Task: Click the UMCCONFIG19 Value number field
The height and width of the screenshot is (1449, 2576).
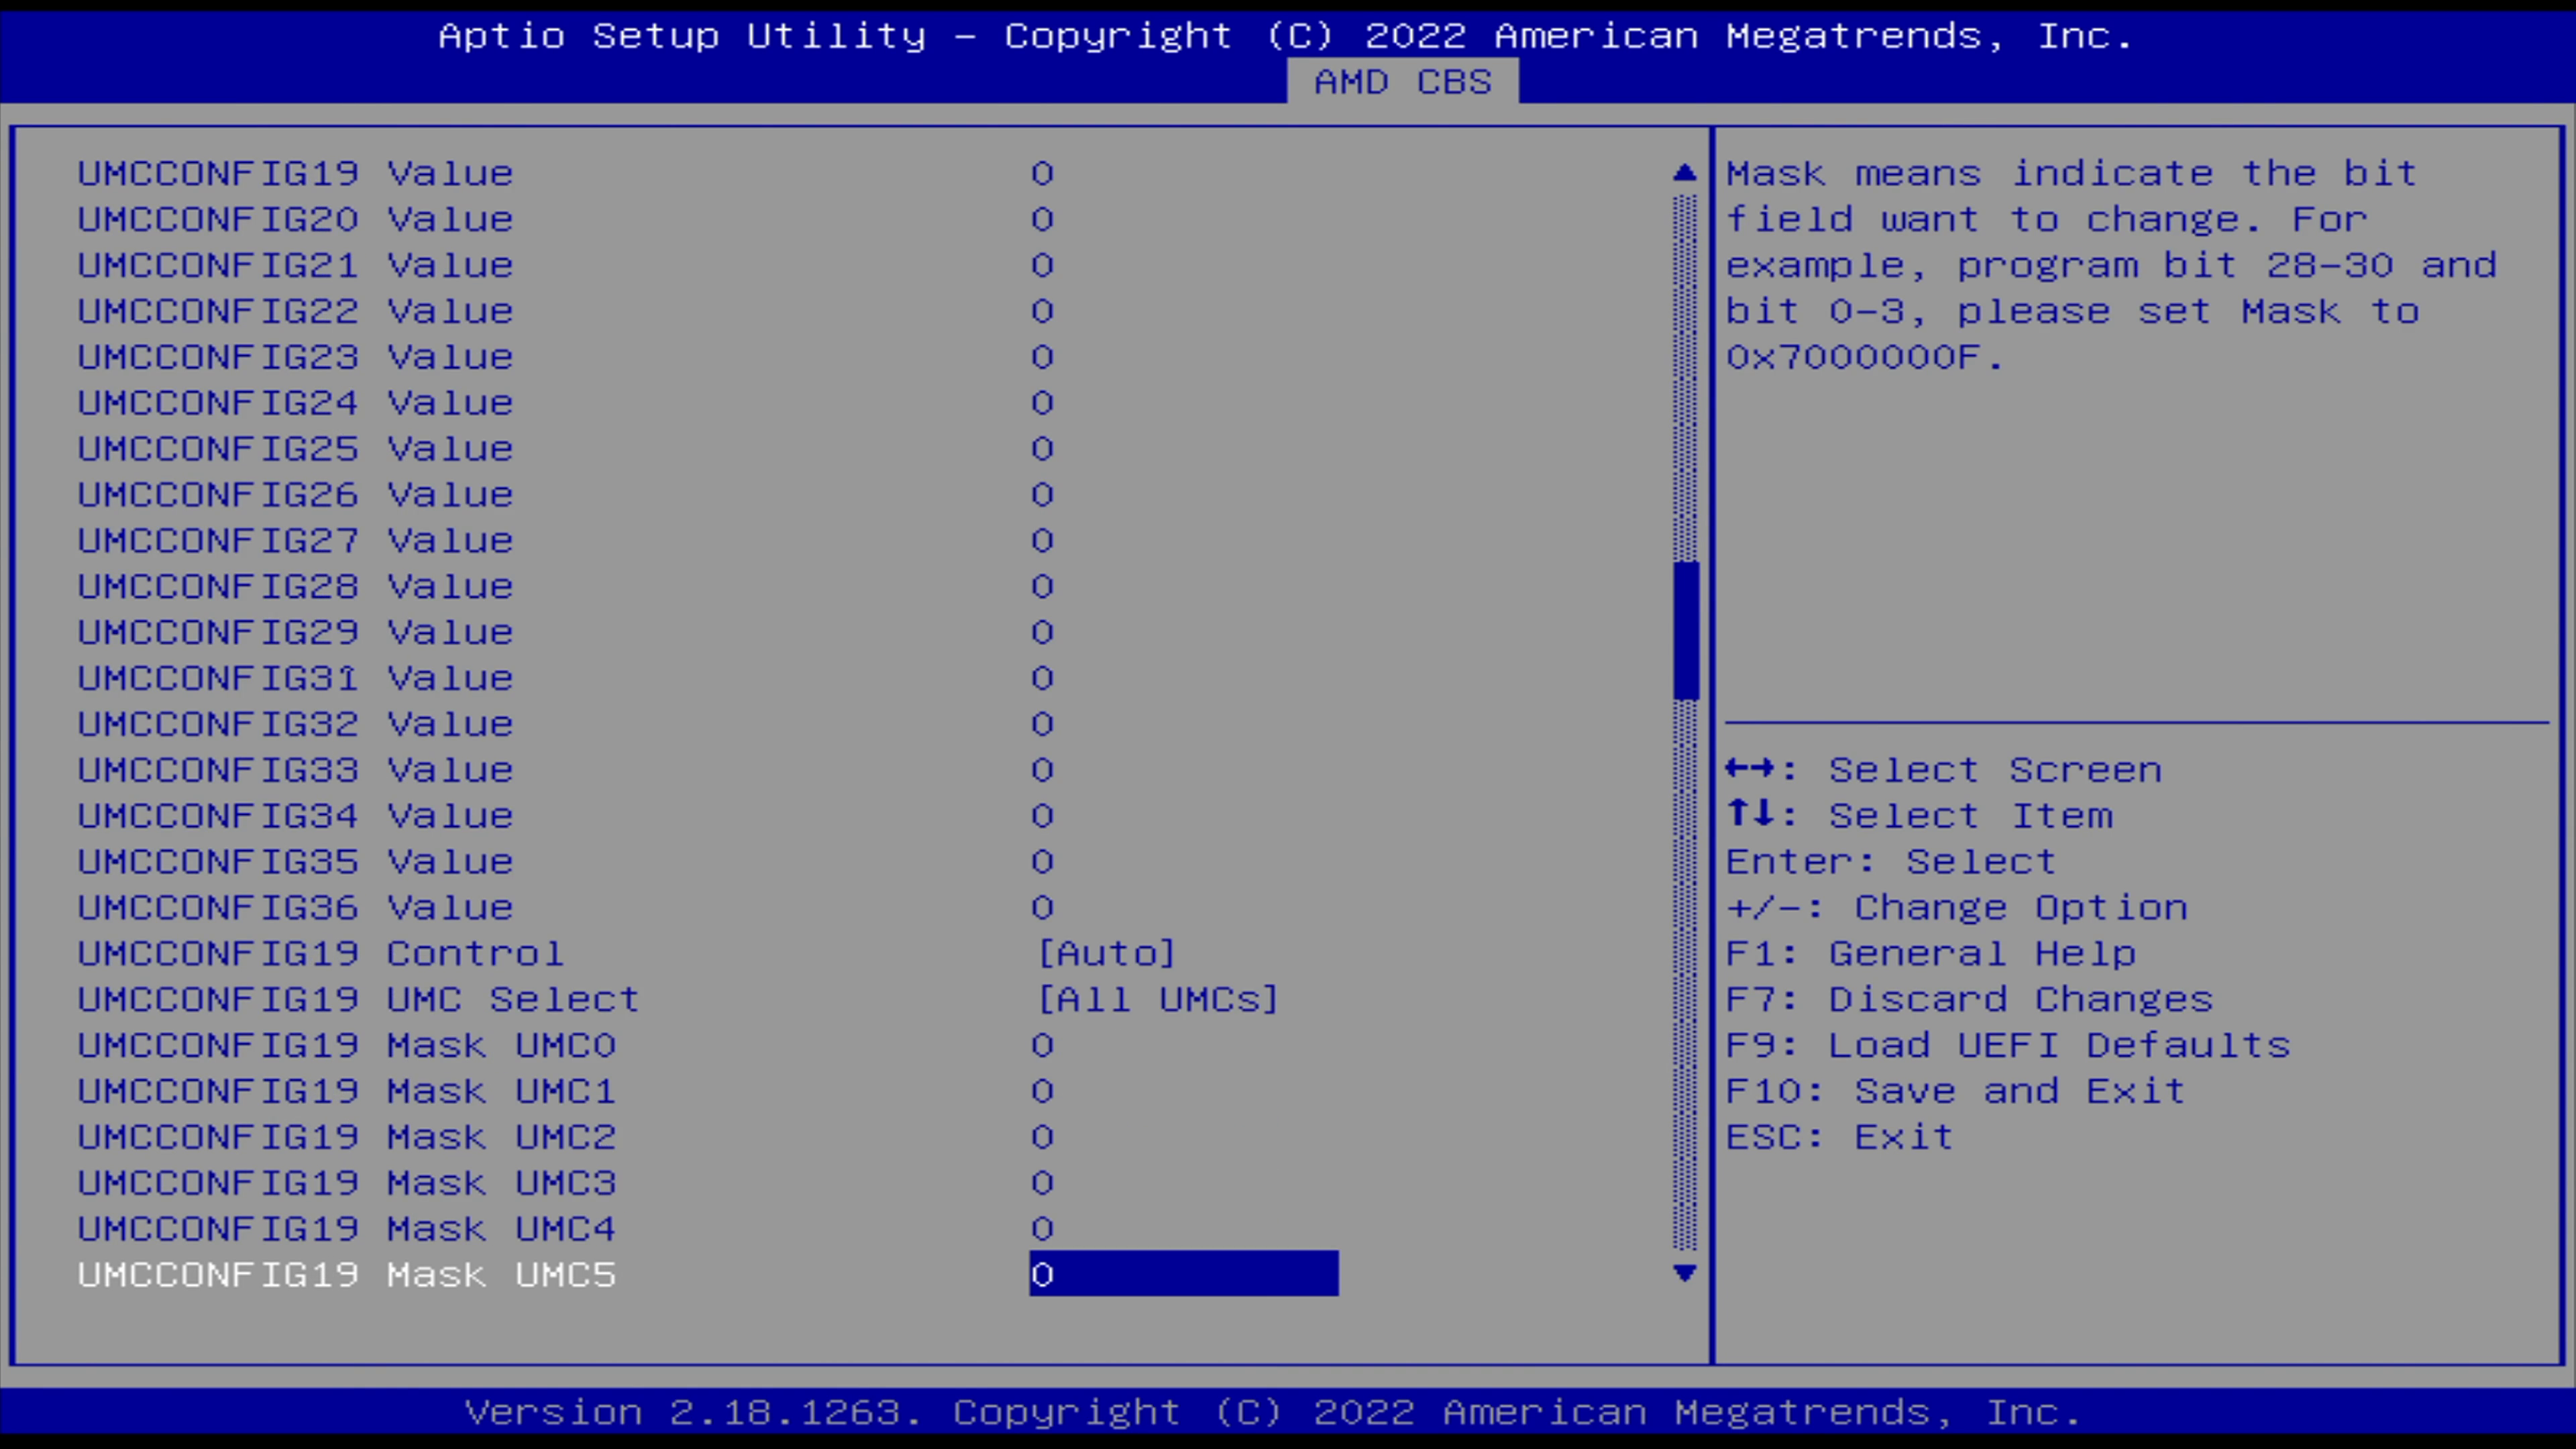Action: click(x=1042, y=173)
